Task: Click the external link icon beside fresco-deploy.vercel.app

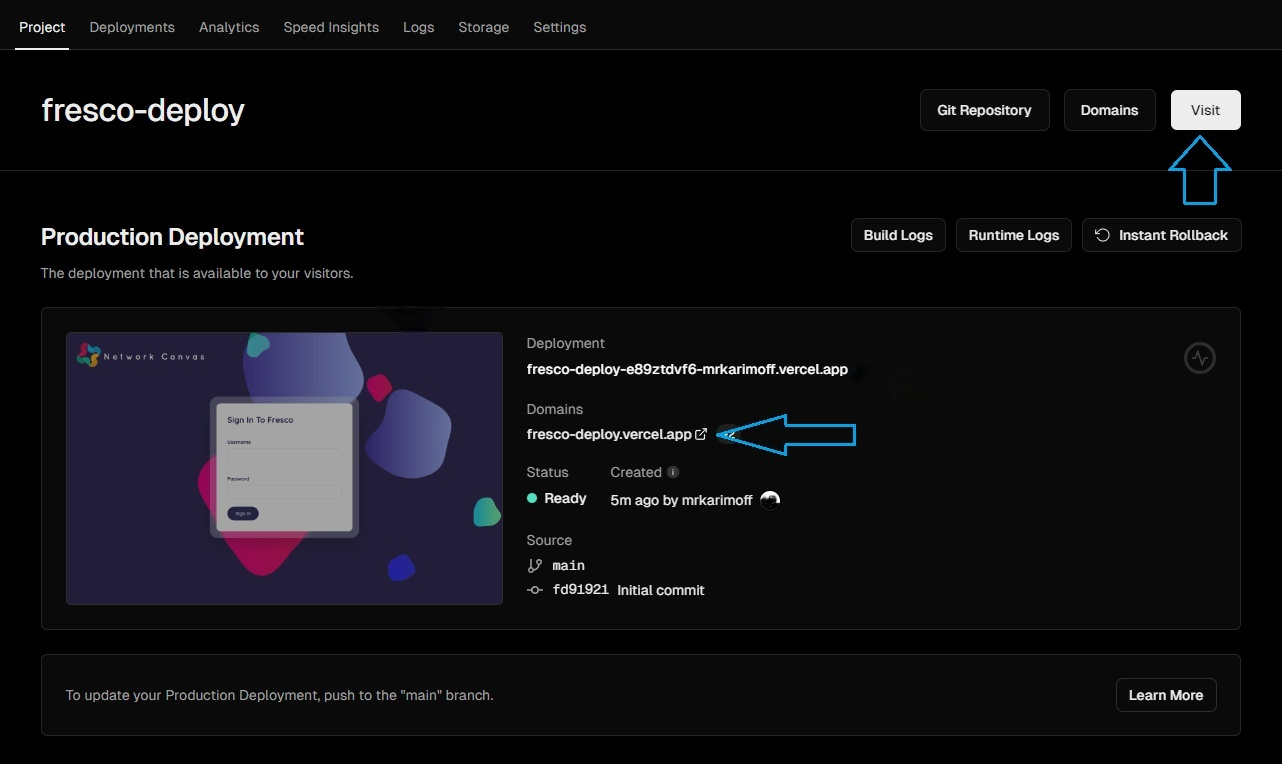Action: pos(701,434)
